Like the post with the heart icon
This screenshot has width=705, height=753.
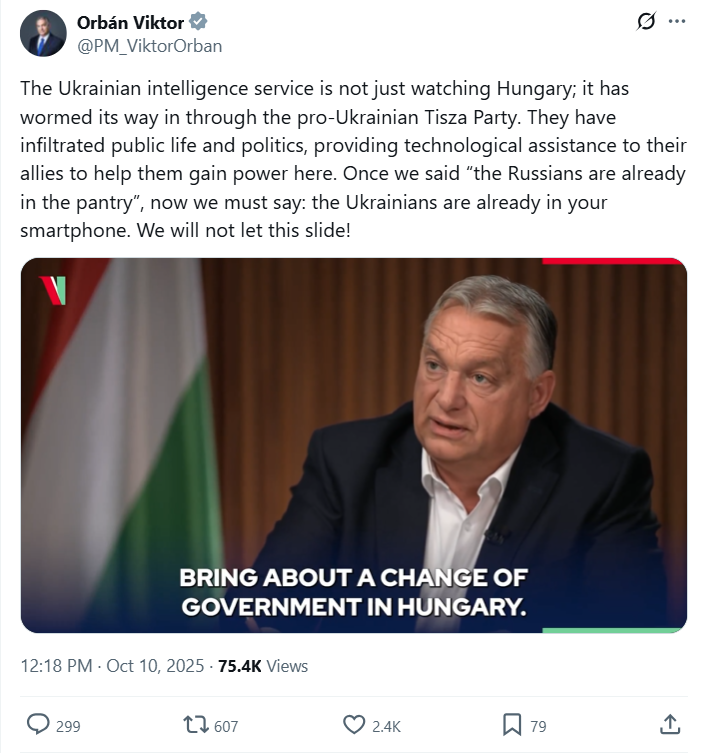tap(354, 725)
